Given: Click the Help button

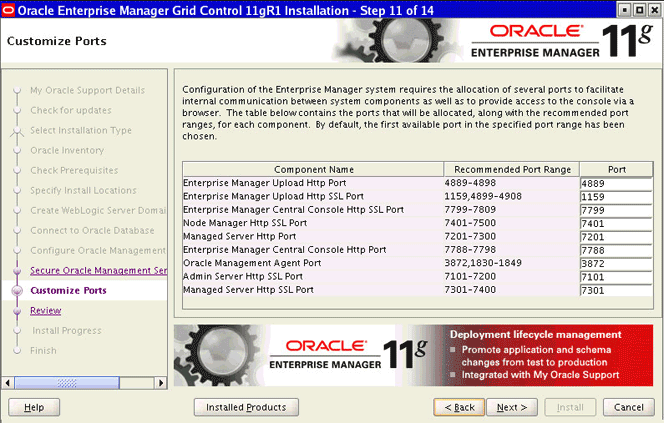Looking at the screenshot, I should click(34, 407).
